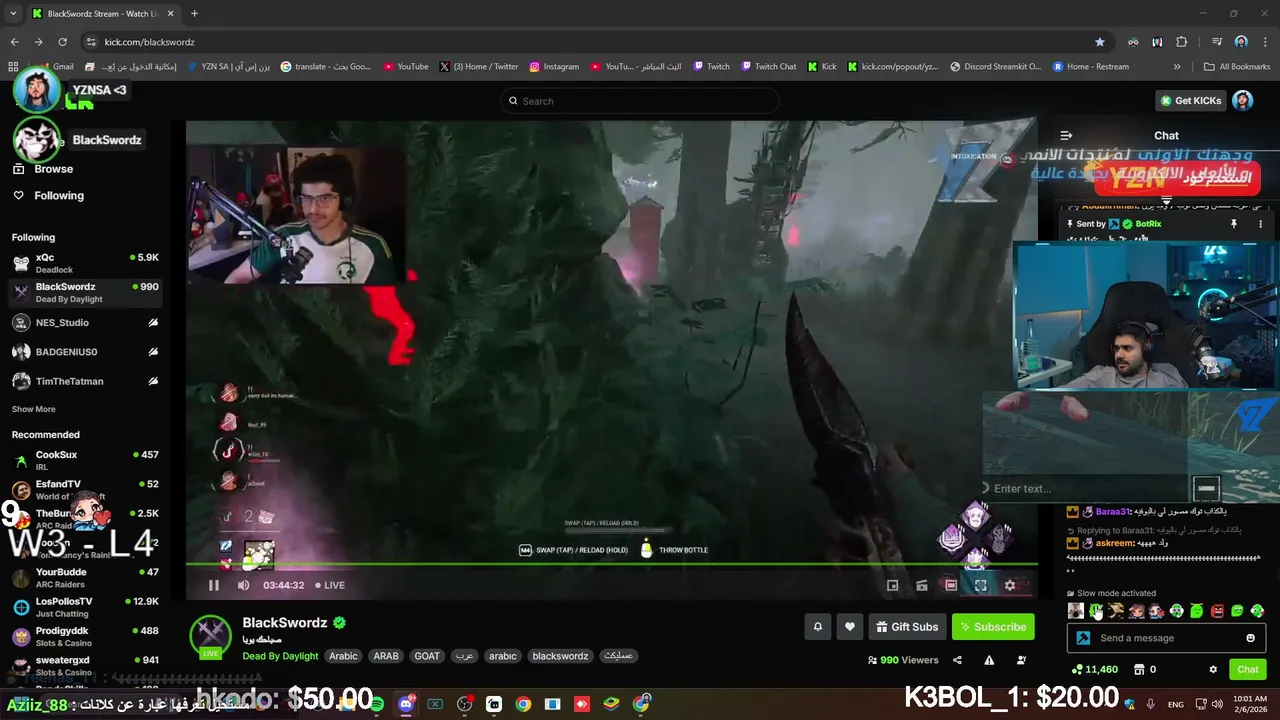Image resolution: width=1280 pixels, height=720 pixels.
Task: Open the Kicks shop icon
Action: (1137, 669)
